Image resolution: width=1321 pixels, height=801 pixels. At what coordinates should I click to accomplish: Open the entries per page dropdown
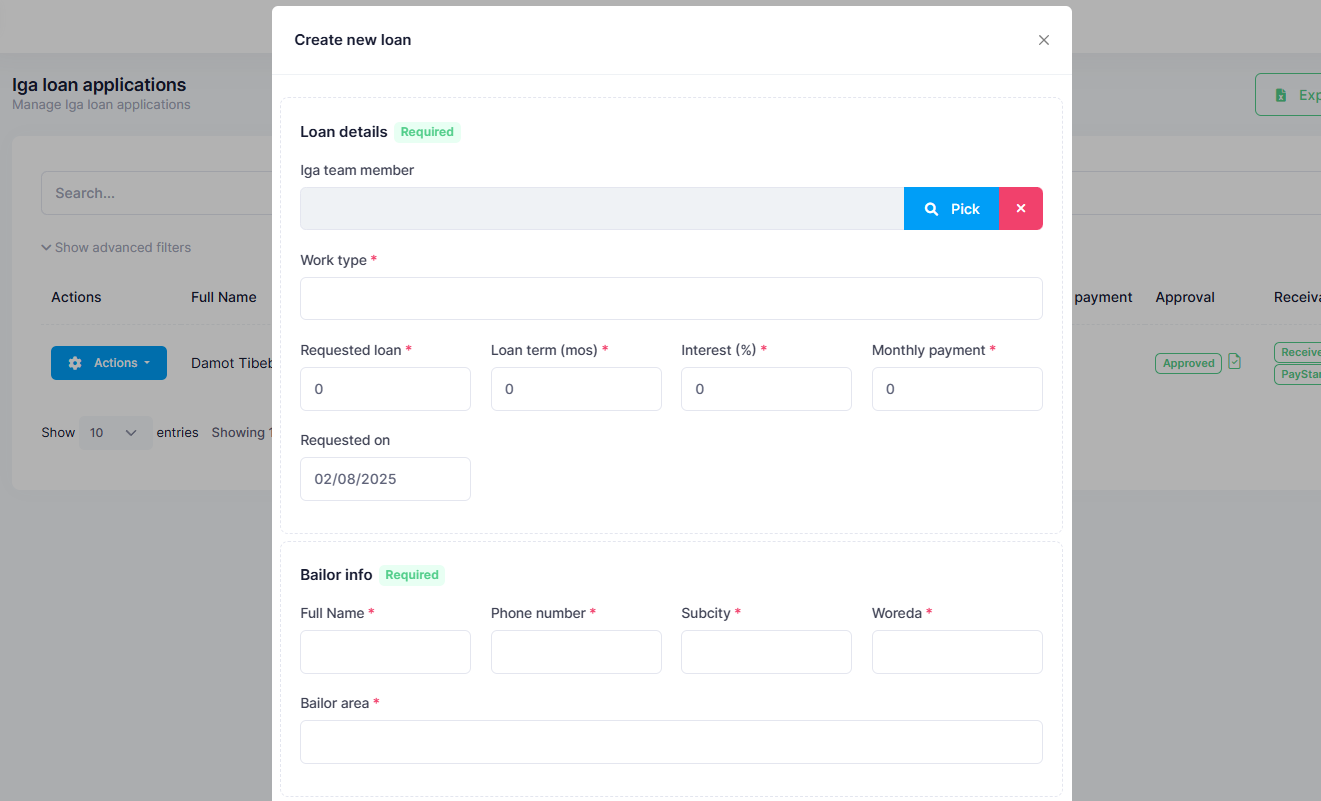coord(114,433)
